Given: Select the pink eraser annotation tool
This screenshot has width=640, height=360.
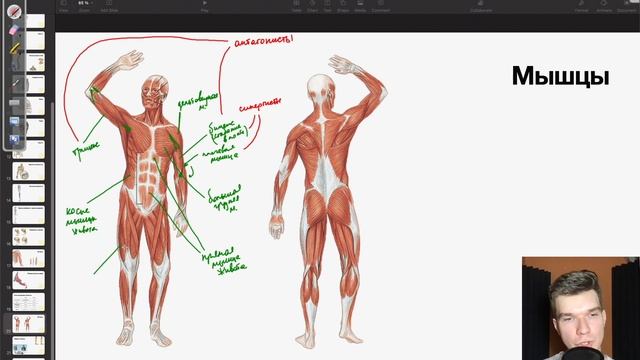Looking at the screenshot, I should [x=14, y=30].
